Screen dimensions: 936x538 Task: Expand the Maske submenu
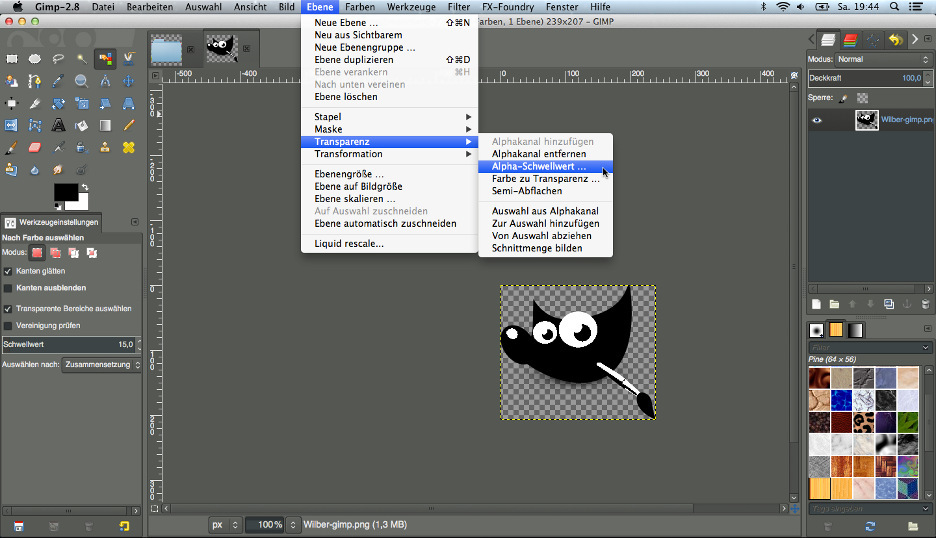point(389,129)
